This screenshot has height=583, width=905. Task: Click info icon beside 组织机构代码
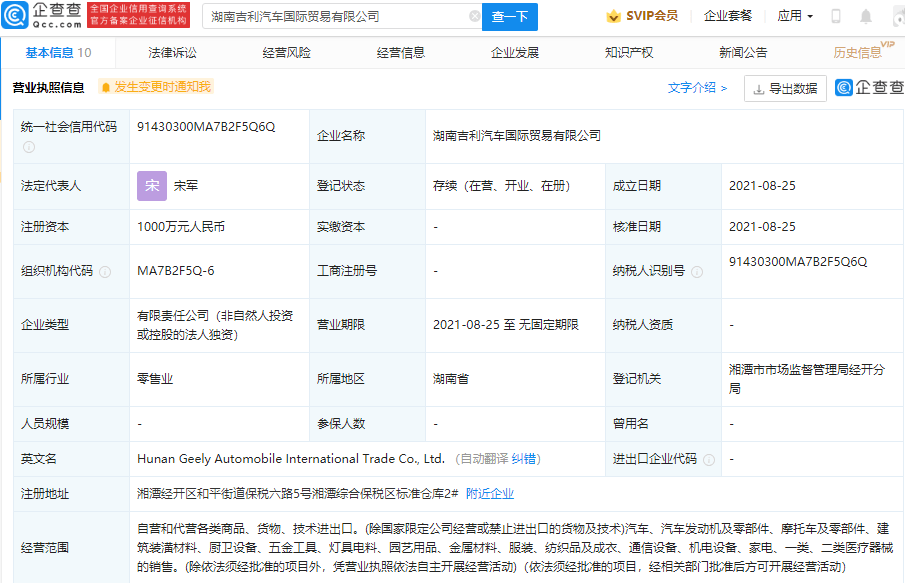(x=105, y=271)
